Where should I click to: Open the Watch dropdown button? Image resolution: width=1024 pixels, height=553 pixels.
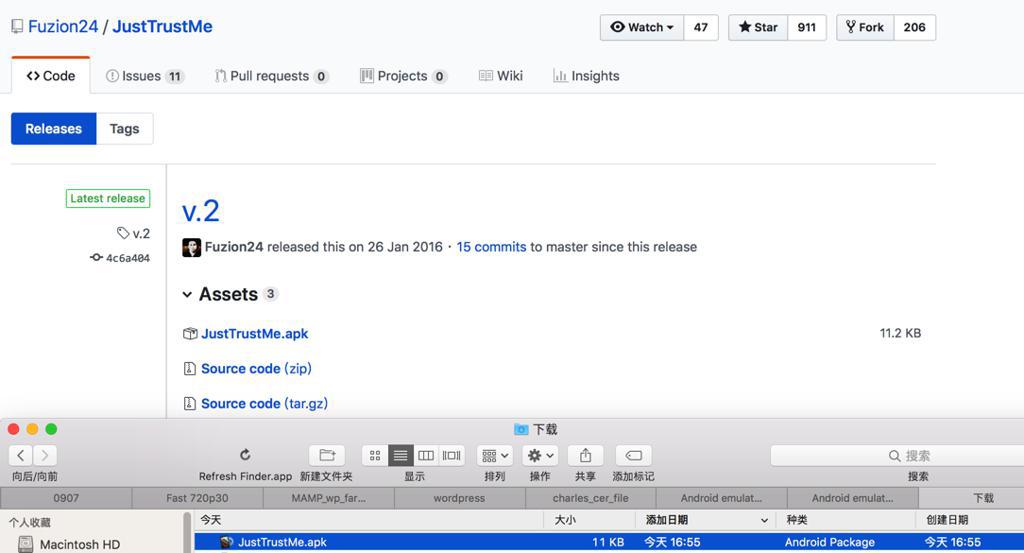(x=642, y=27)
